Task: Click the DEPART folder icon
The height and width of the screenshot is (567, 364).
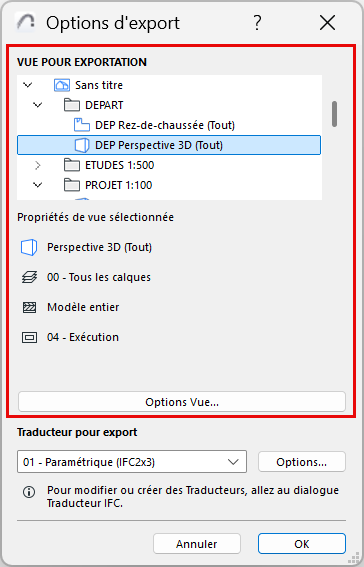Action: point(72,105)
